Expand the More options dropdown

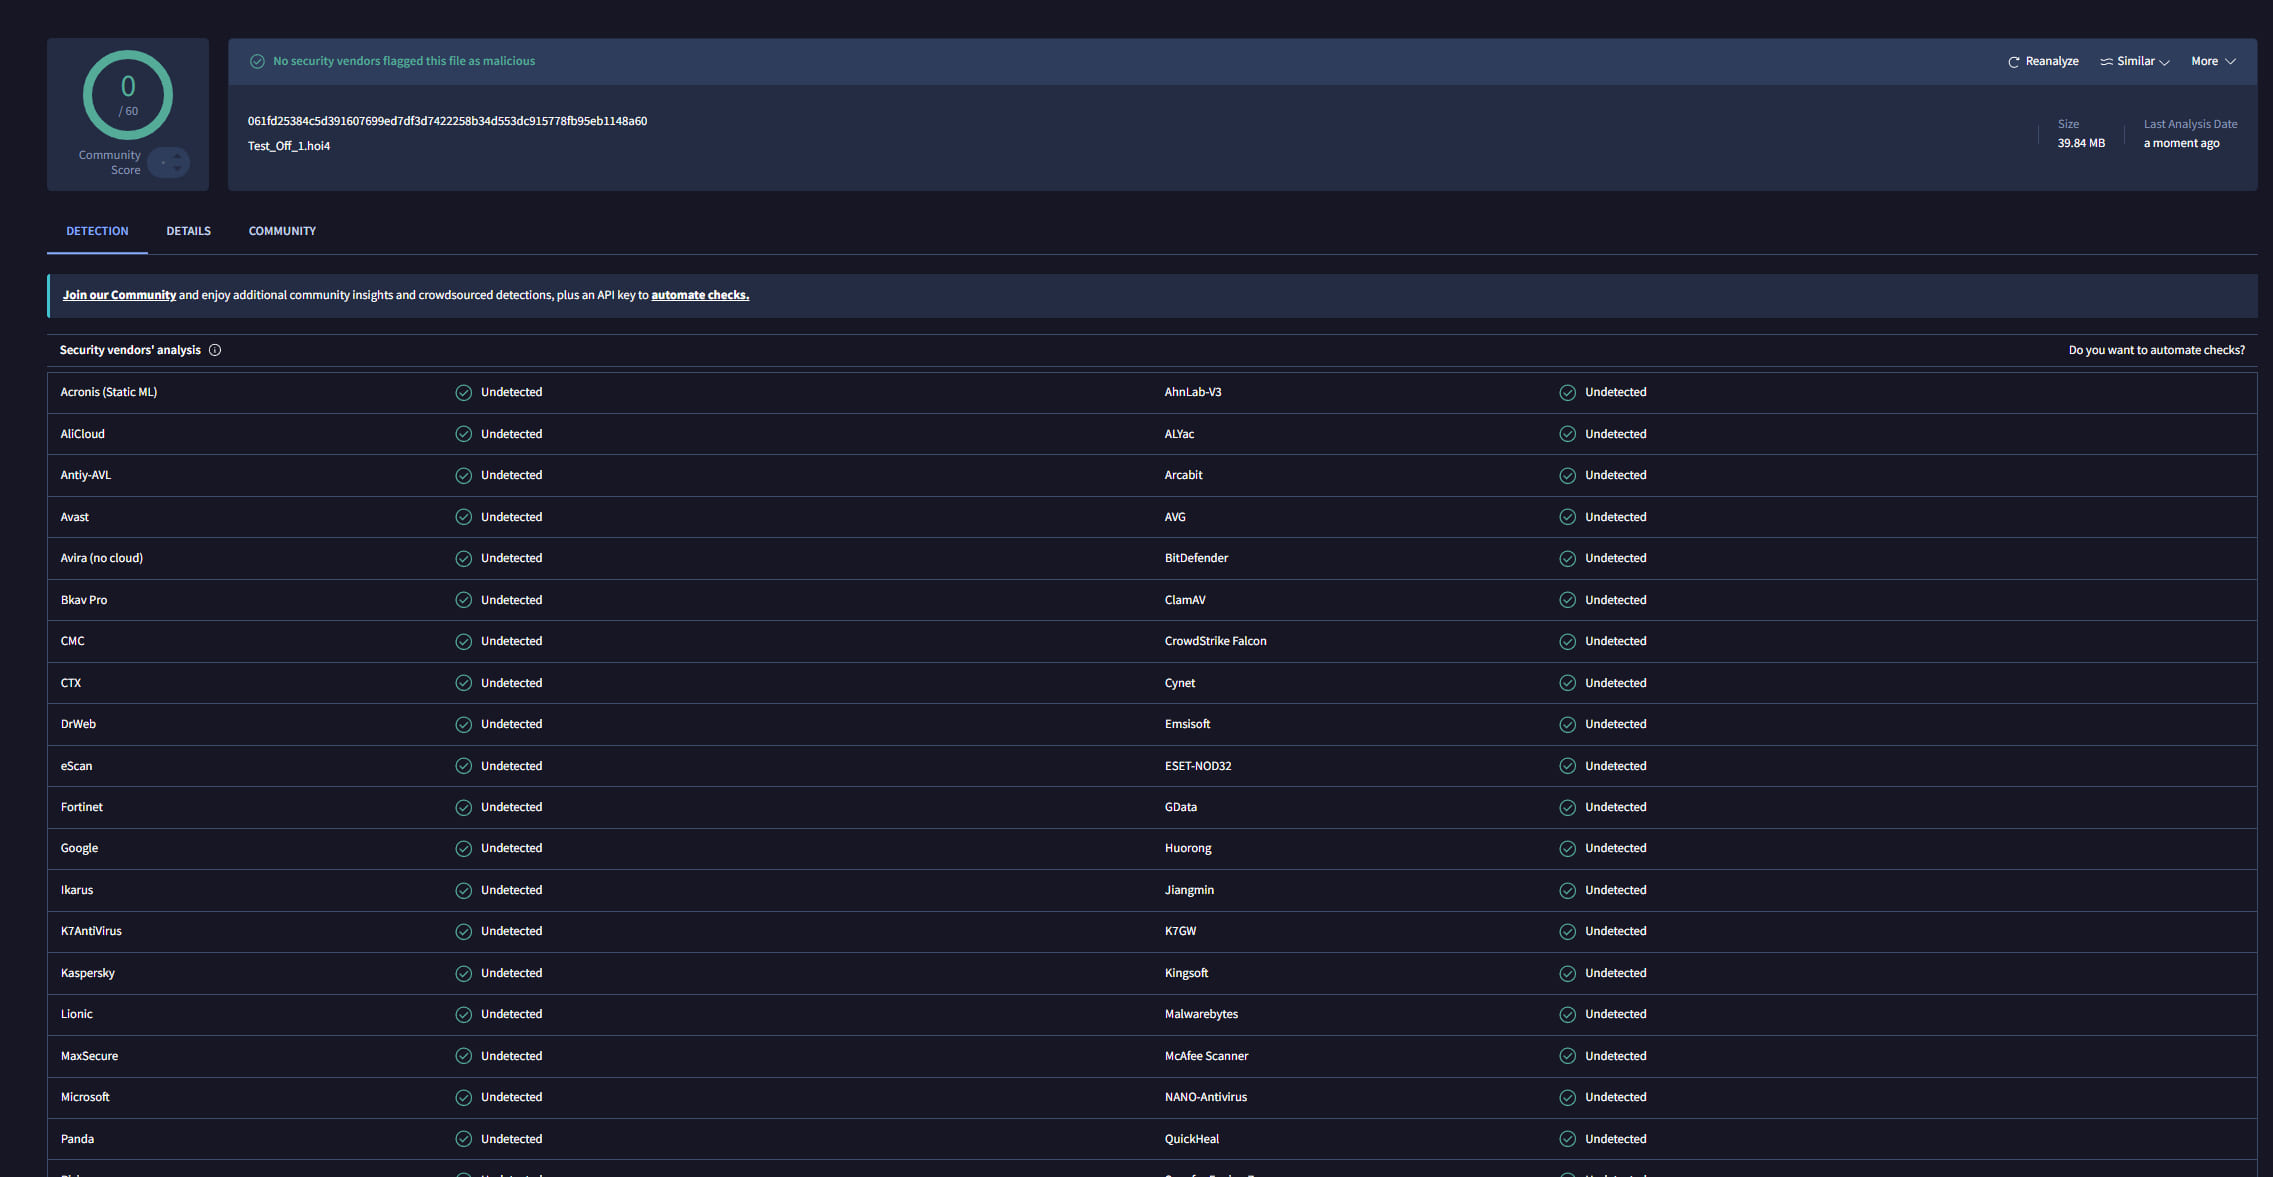click(2212, 61)
